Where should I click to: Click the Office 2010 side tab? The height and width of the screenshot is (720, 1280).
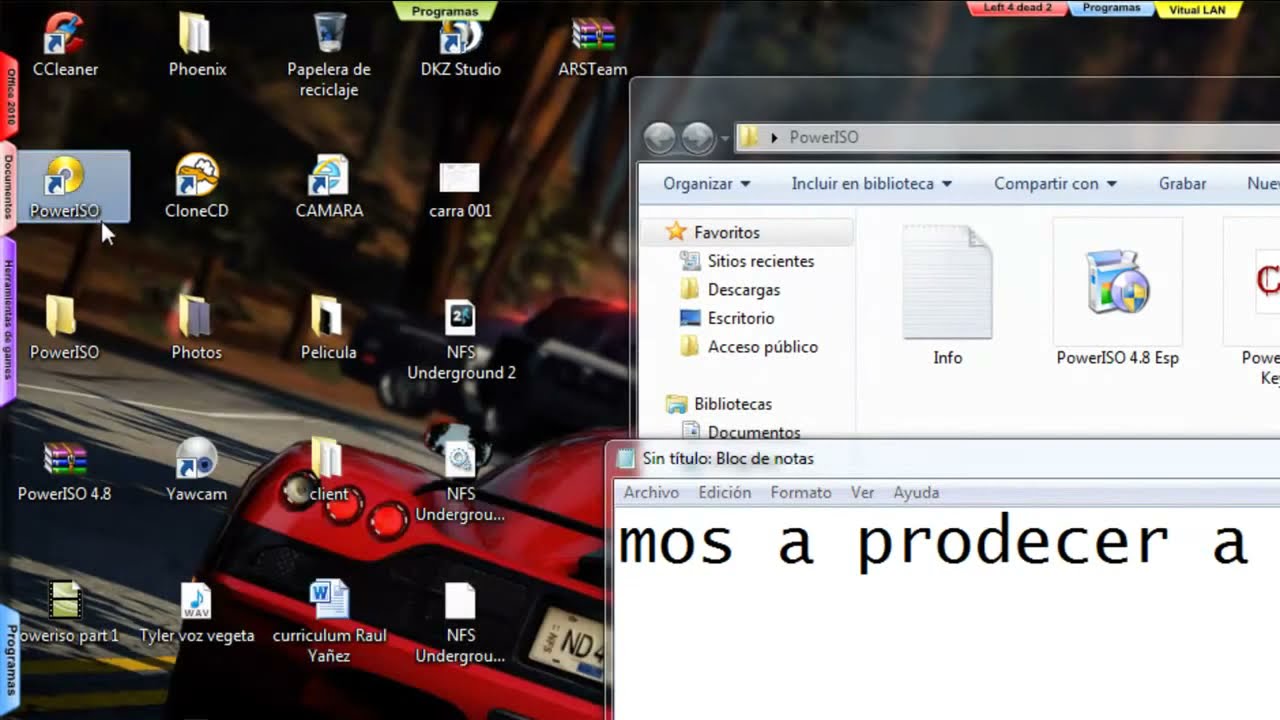tap(9, 97)
